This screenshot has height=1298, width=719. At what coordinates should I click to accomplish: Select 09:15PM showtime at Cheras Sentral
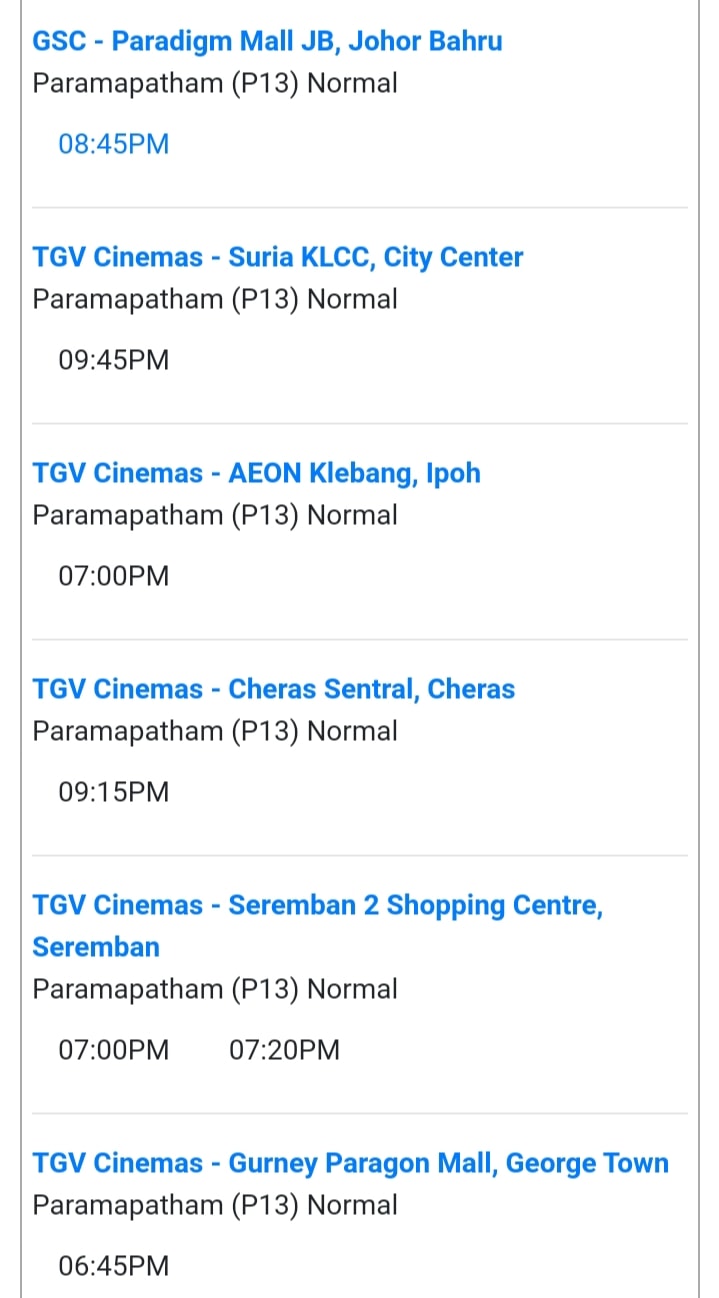(x=114, y=792)
